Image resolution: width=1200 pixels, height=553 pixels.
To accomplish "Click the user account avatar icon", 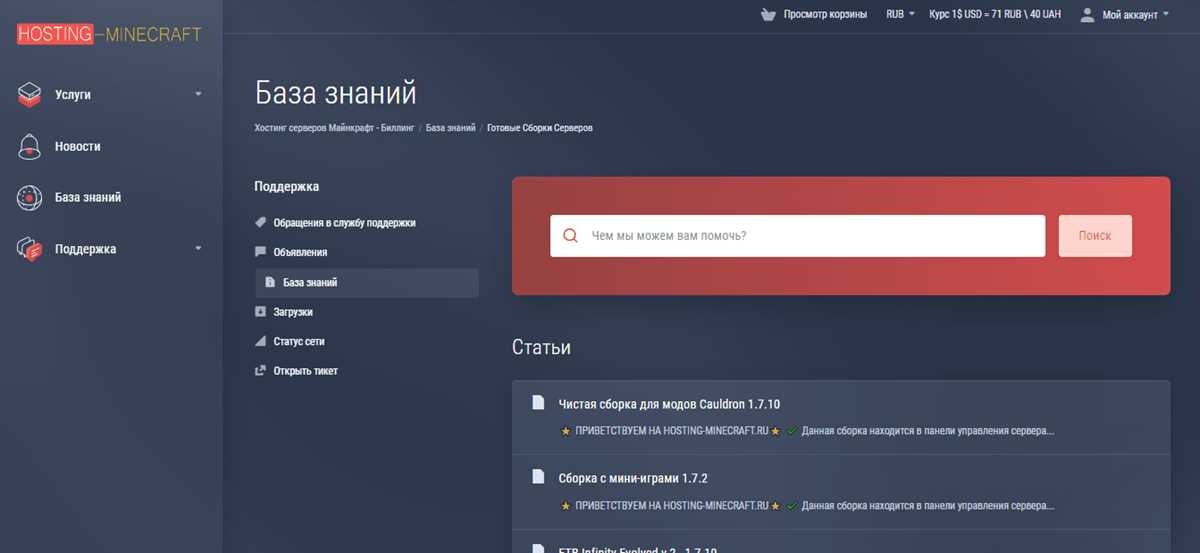I will (x=1087, y=15).
